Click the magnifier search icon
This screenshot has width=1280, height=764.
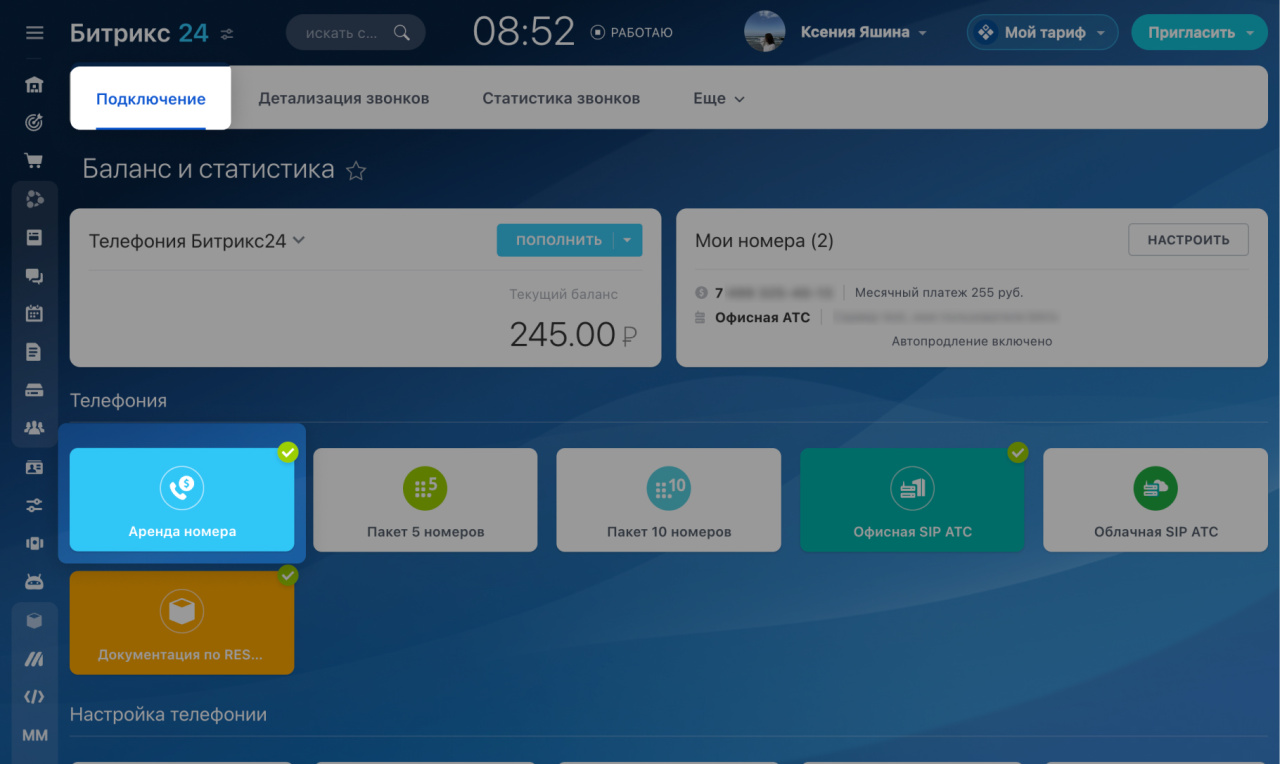[402, 33]
